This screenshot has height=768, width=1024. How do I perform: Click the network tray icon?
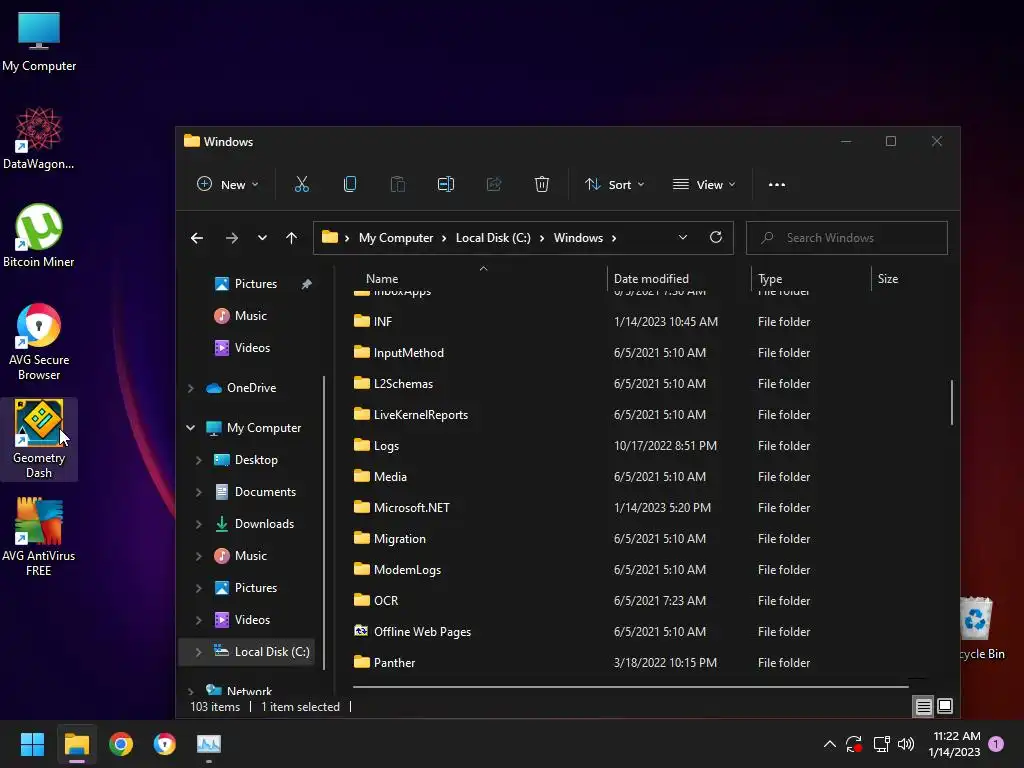(x=881, y=744)
